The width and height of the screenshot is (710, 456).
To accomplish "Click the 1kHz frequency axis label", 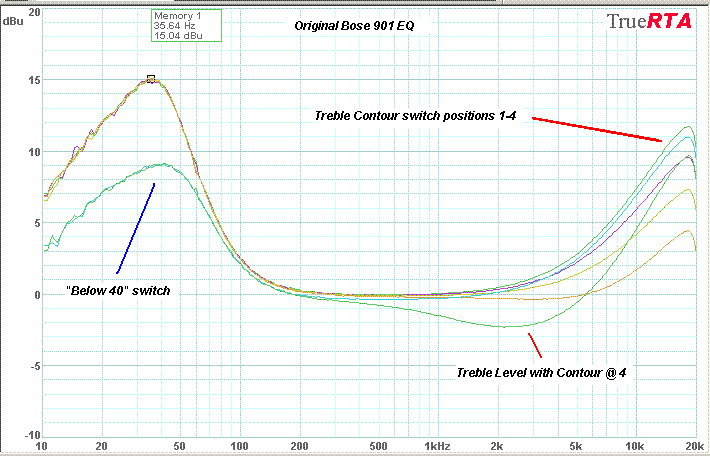I will [439, 446].
